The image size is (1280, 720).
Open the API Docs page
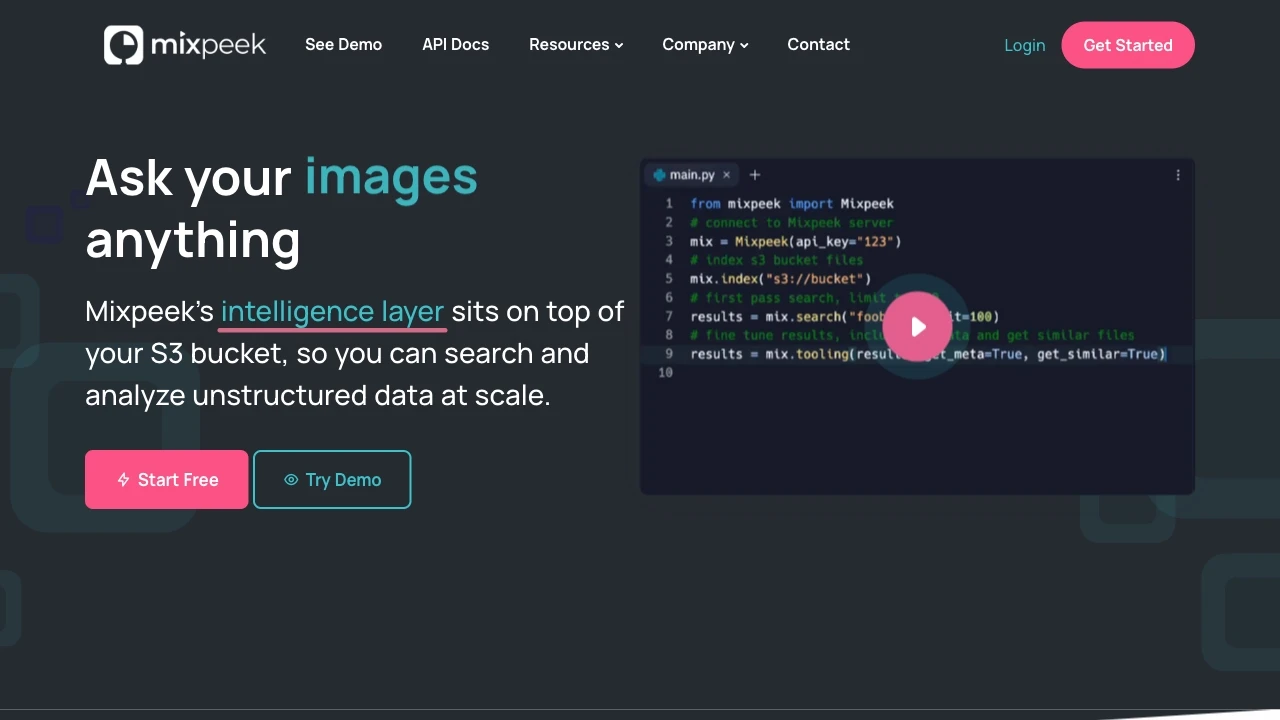[x=455, y=44]
